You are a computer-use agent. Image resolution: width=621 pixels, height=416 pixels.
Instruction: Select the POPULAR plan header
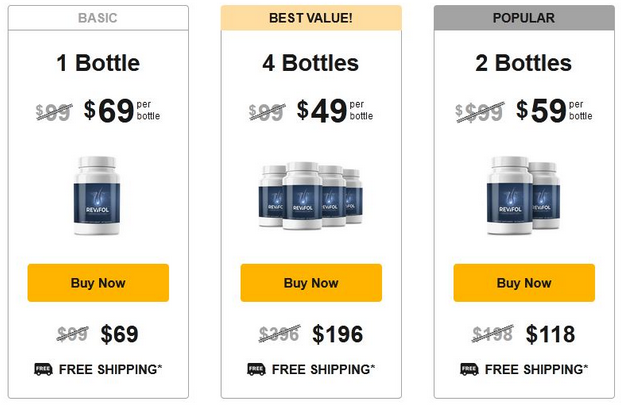[524, 18]
